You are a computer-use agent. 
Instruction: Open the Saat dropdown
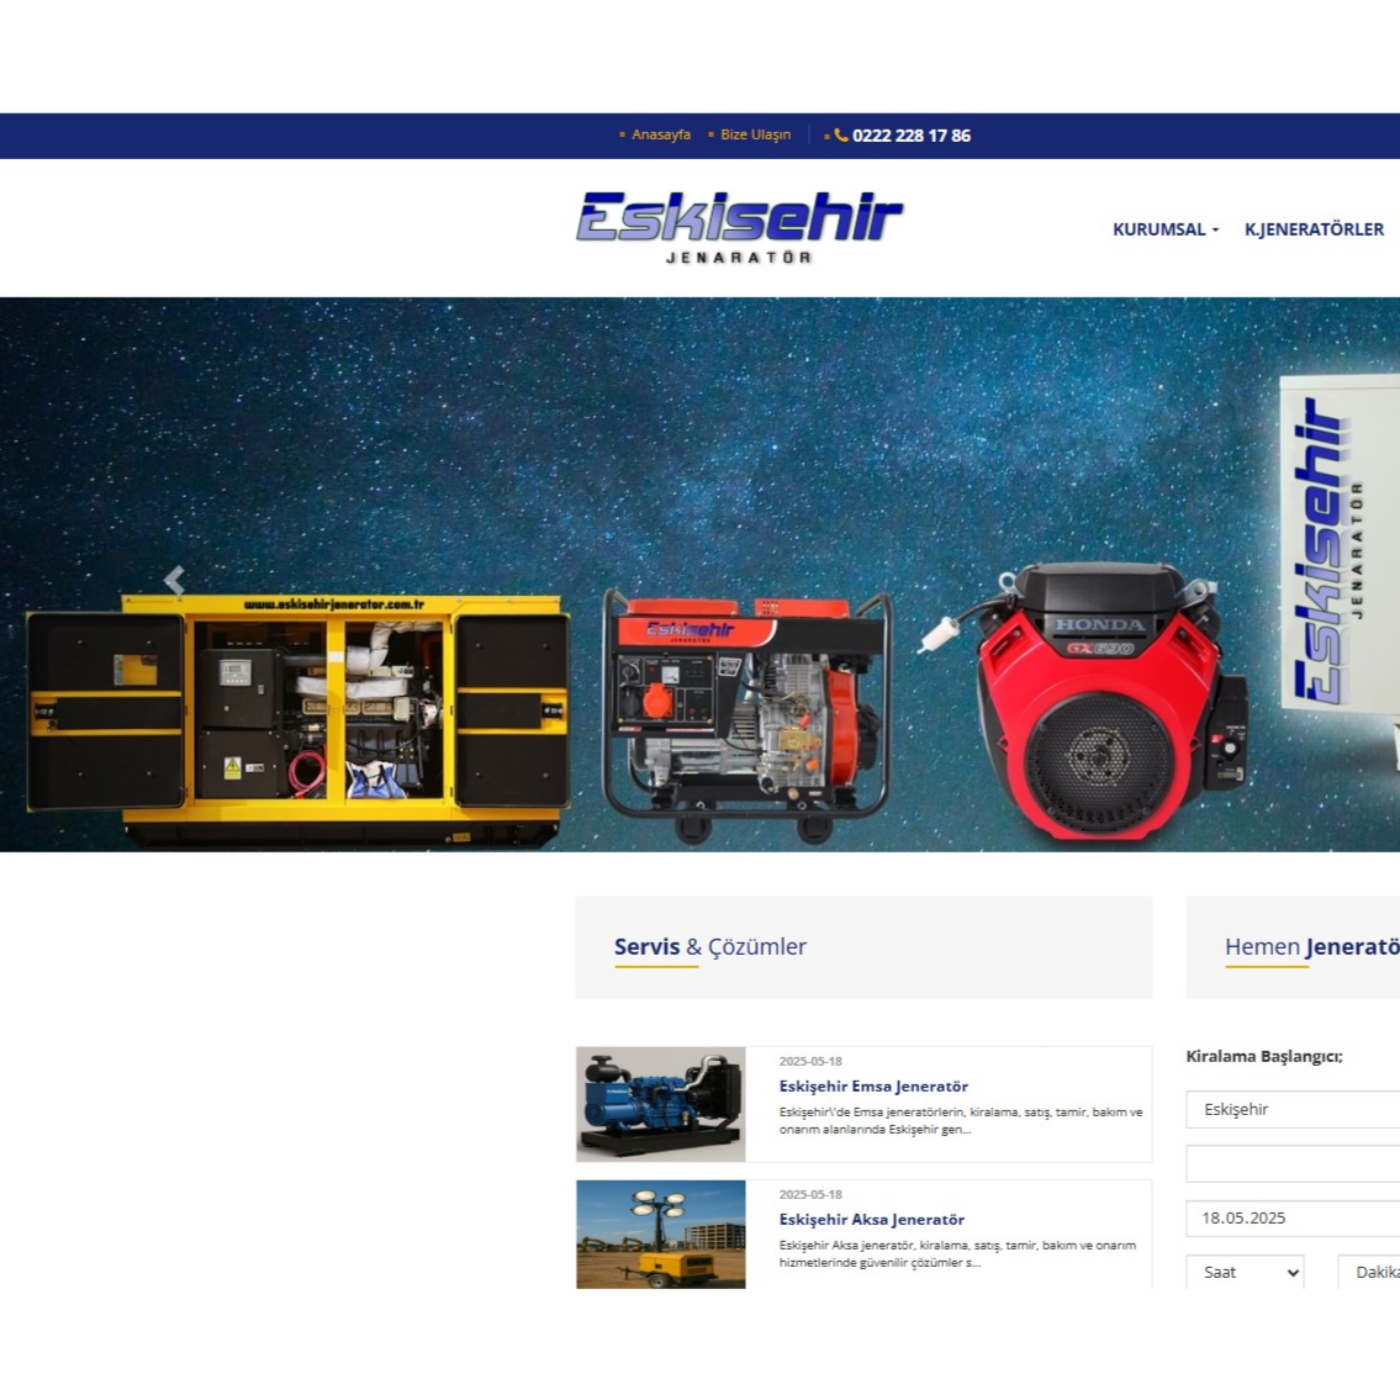click(x=1245, y=1272)
